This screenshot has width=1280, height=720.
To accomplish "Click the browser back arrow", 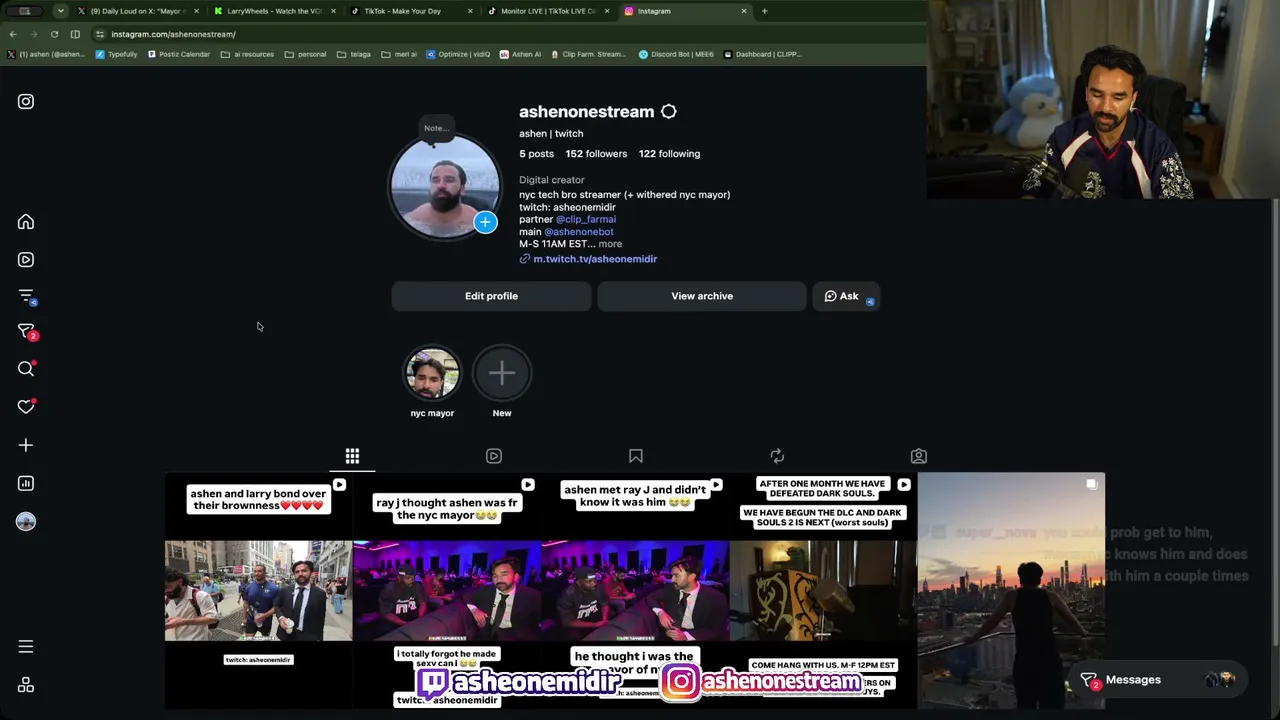I will pyautogui.click(x=13, y=34).
